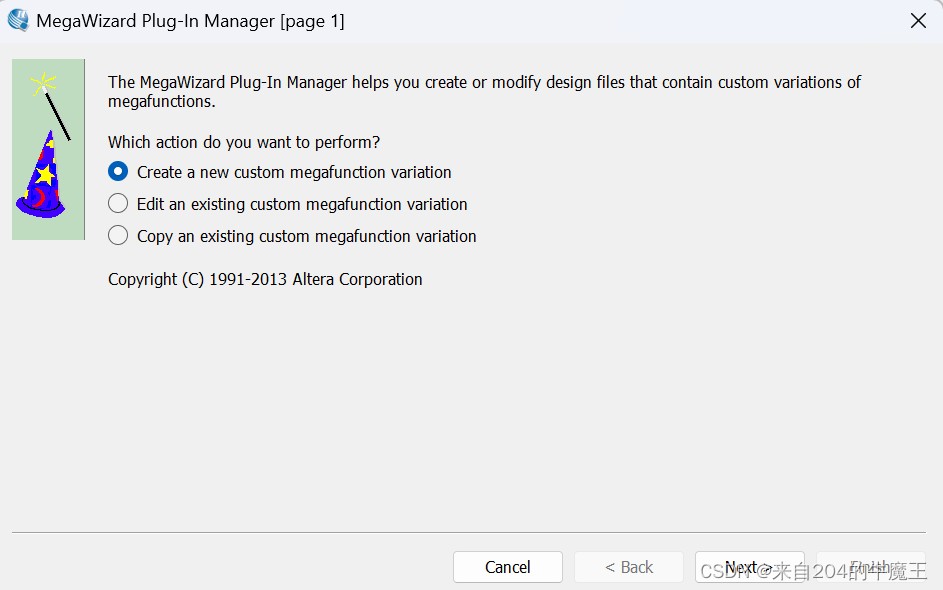Click the yellow sparkle star atop the wand
943x590 pixels.
click(43, 83)
